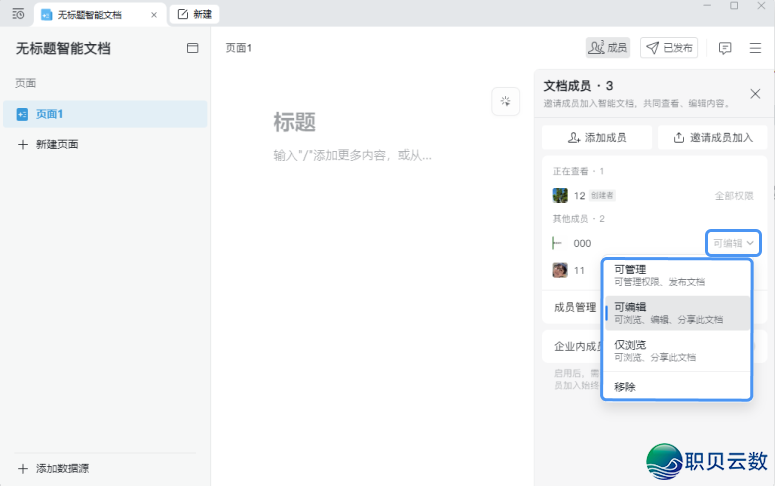Image resolution: width=775 pixels, height=486 pixels.
Task: Click the 新建 tab button
Action: (194, 14)
